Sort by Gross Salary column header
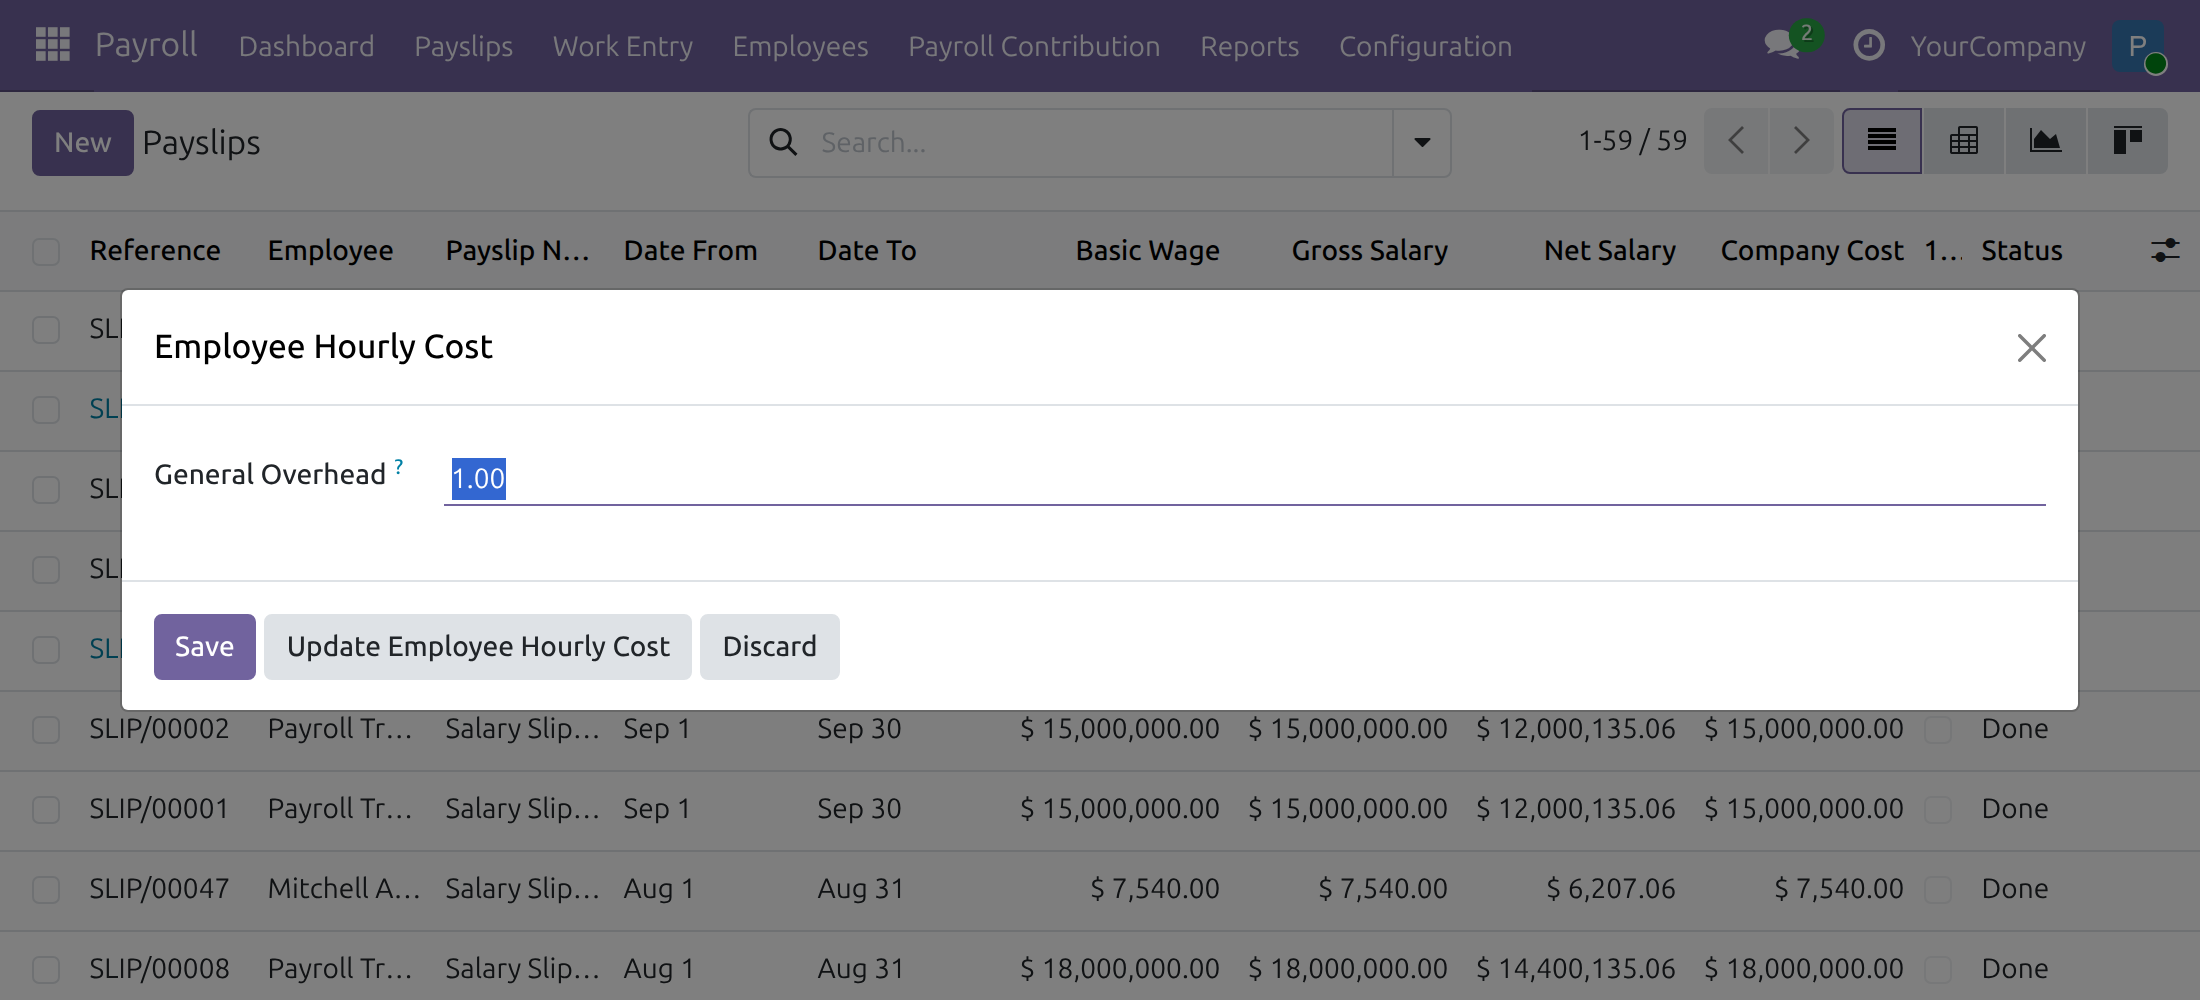2200x1000 pixels. [1369, 250]
